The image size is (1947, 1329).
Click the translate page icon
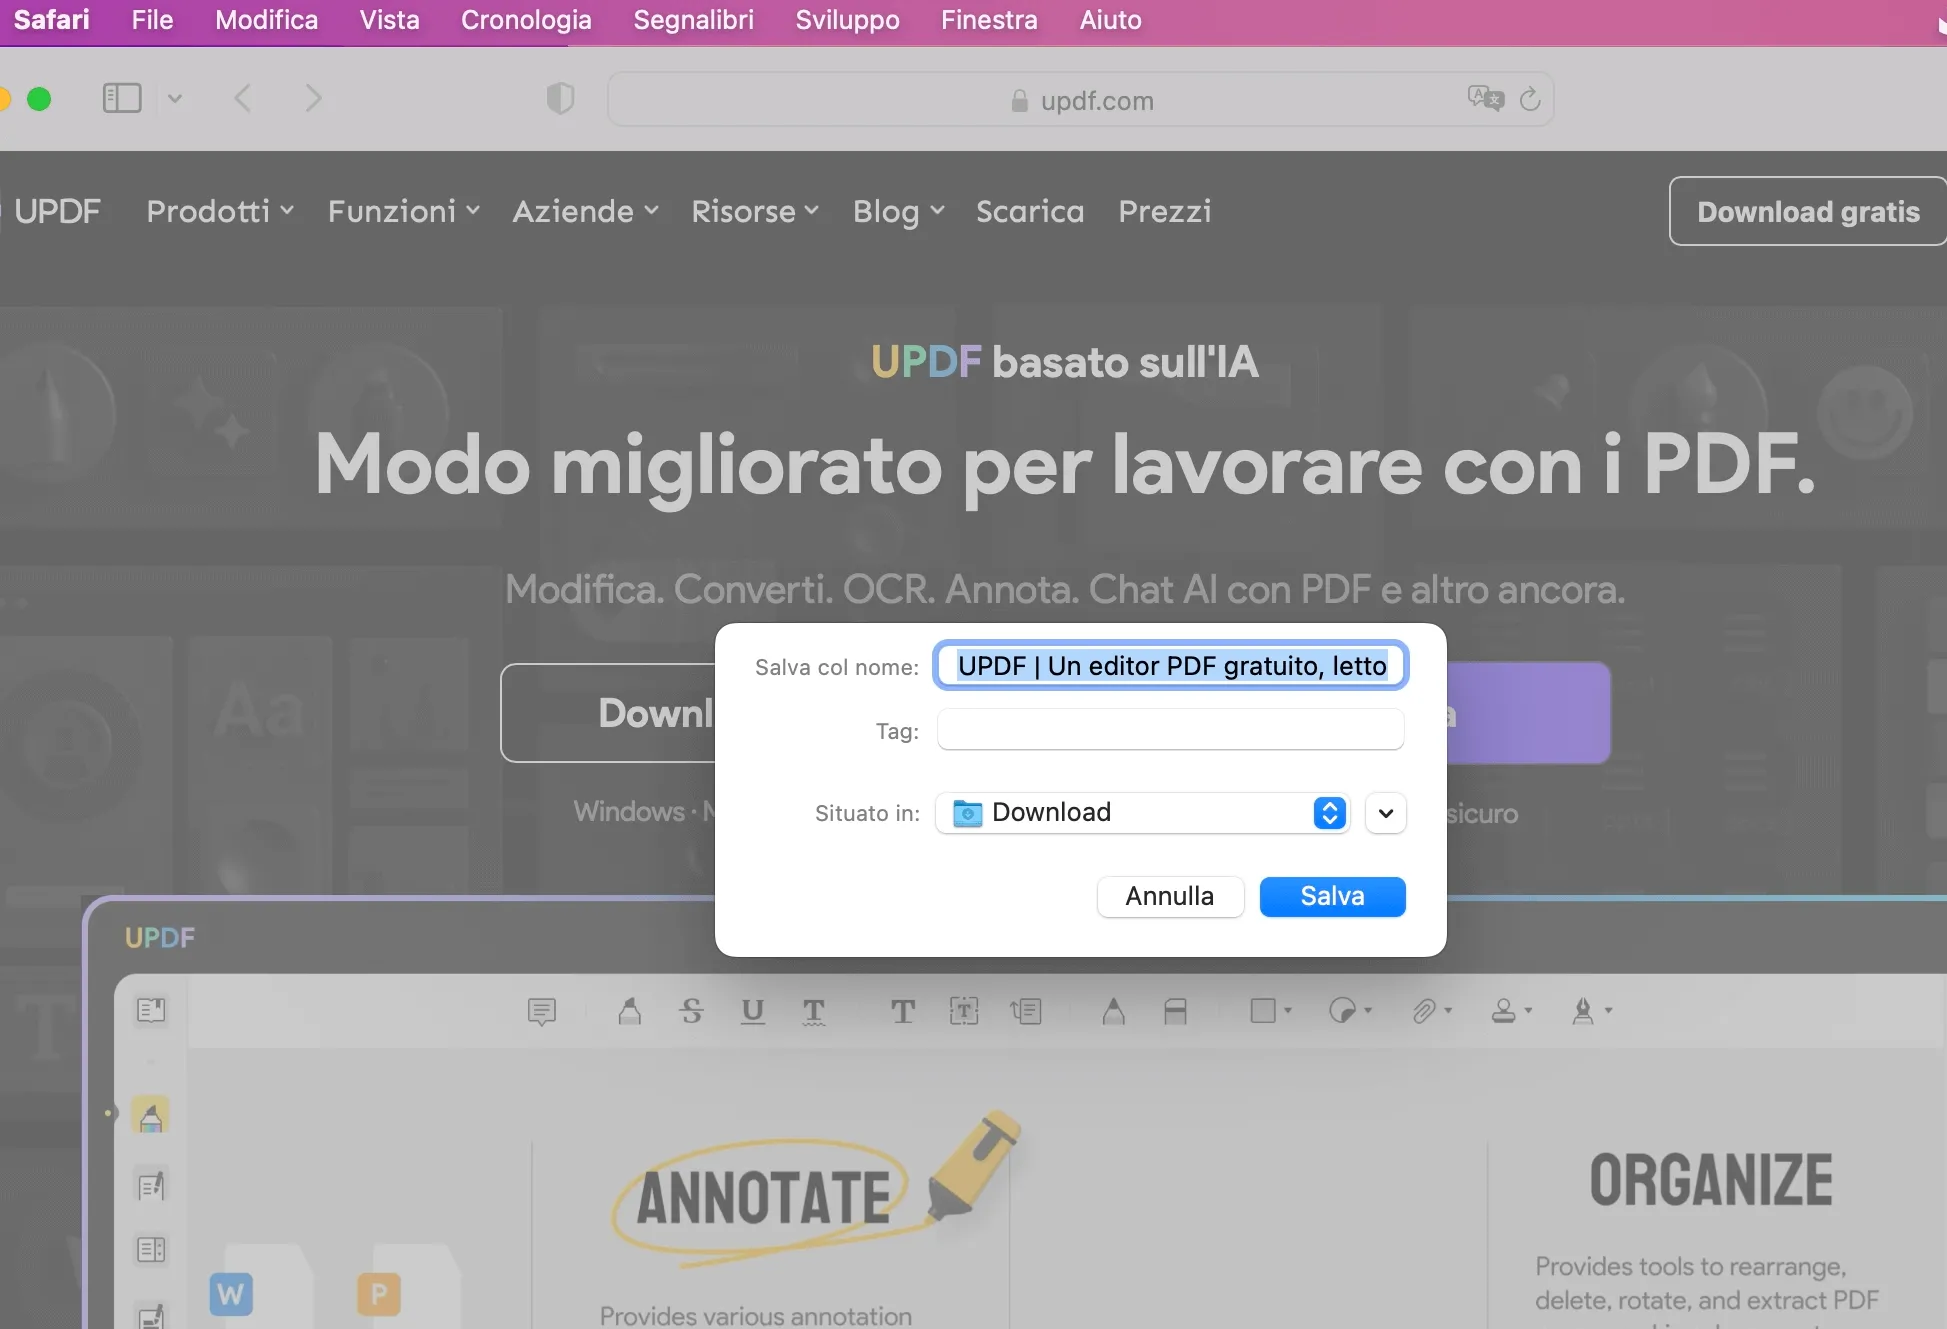tap(1485, 98)
